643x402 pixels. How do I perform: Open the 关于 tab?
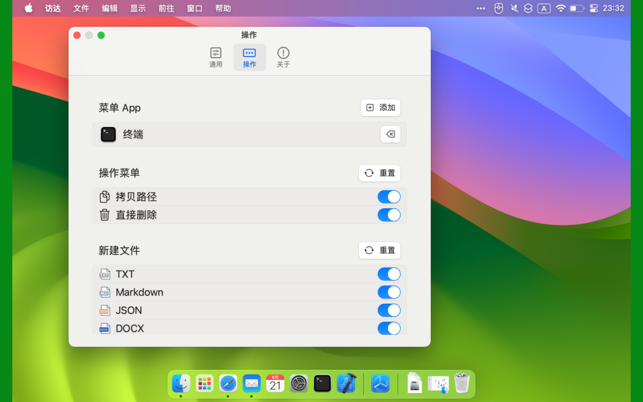pyautogui.click(x=283, y=57)
